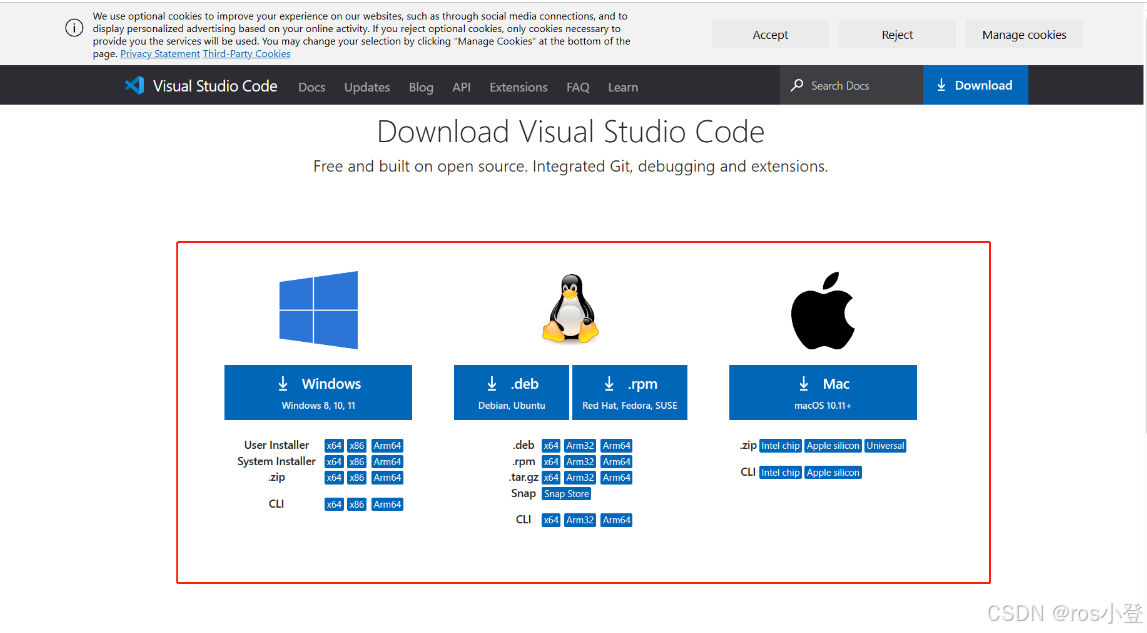Select Linux CLI Arm32 download
The width and height of the screenshot is (1147, 633).
[x=580, y=520]
